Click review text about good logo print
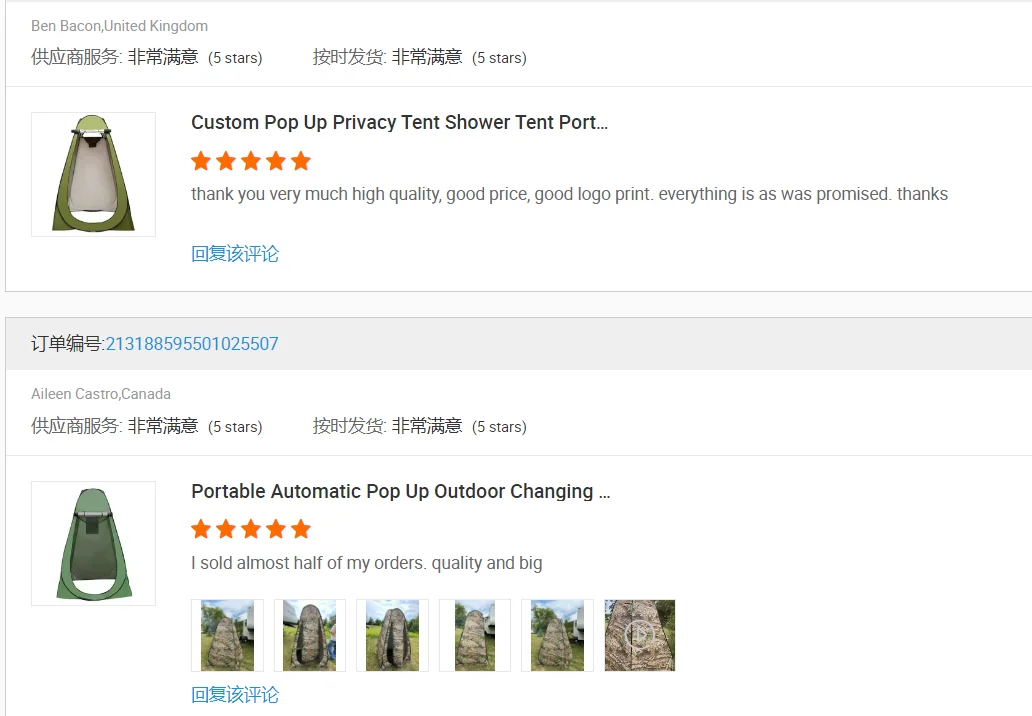Viewport: 1032px width, 716px height. click(x=569, y=194)
